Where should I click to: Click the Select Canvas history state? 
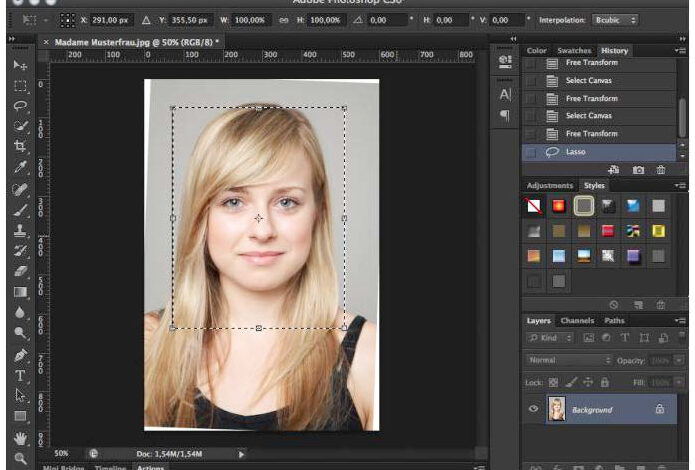tap(588, 80)
